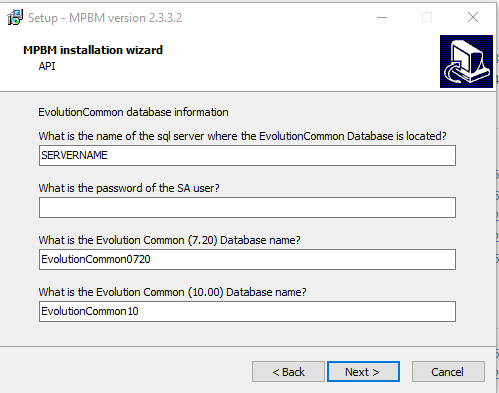Click the computer installation graphic in header
This screenshot has height=393, width=499.
(466, 61)
